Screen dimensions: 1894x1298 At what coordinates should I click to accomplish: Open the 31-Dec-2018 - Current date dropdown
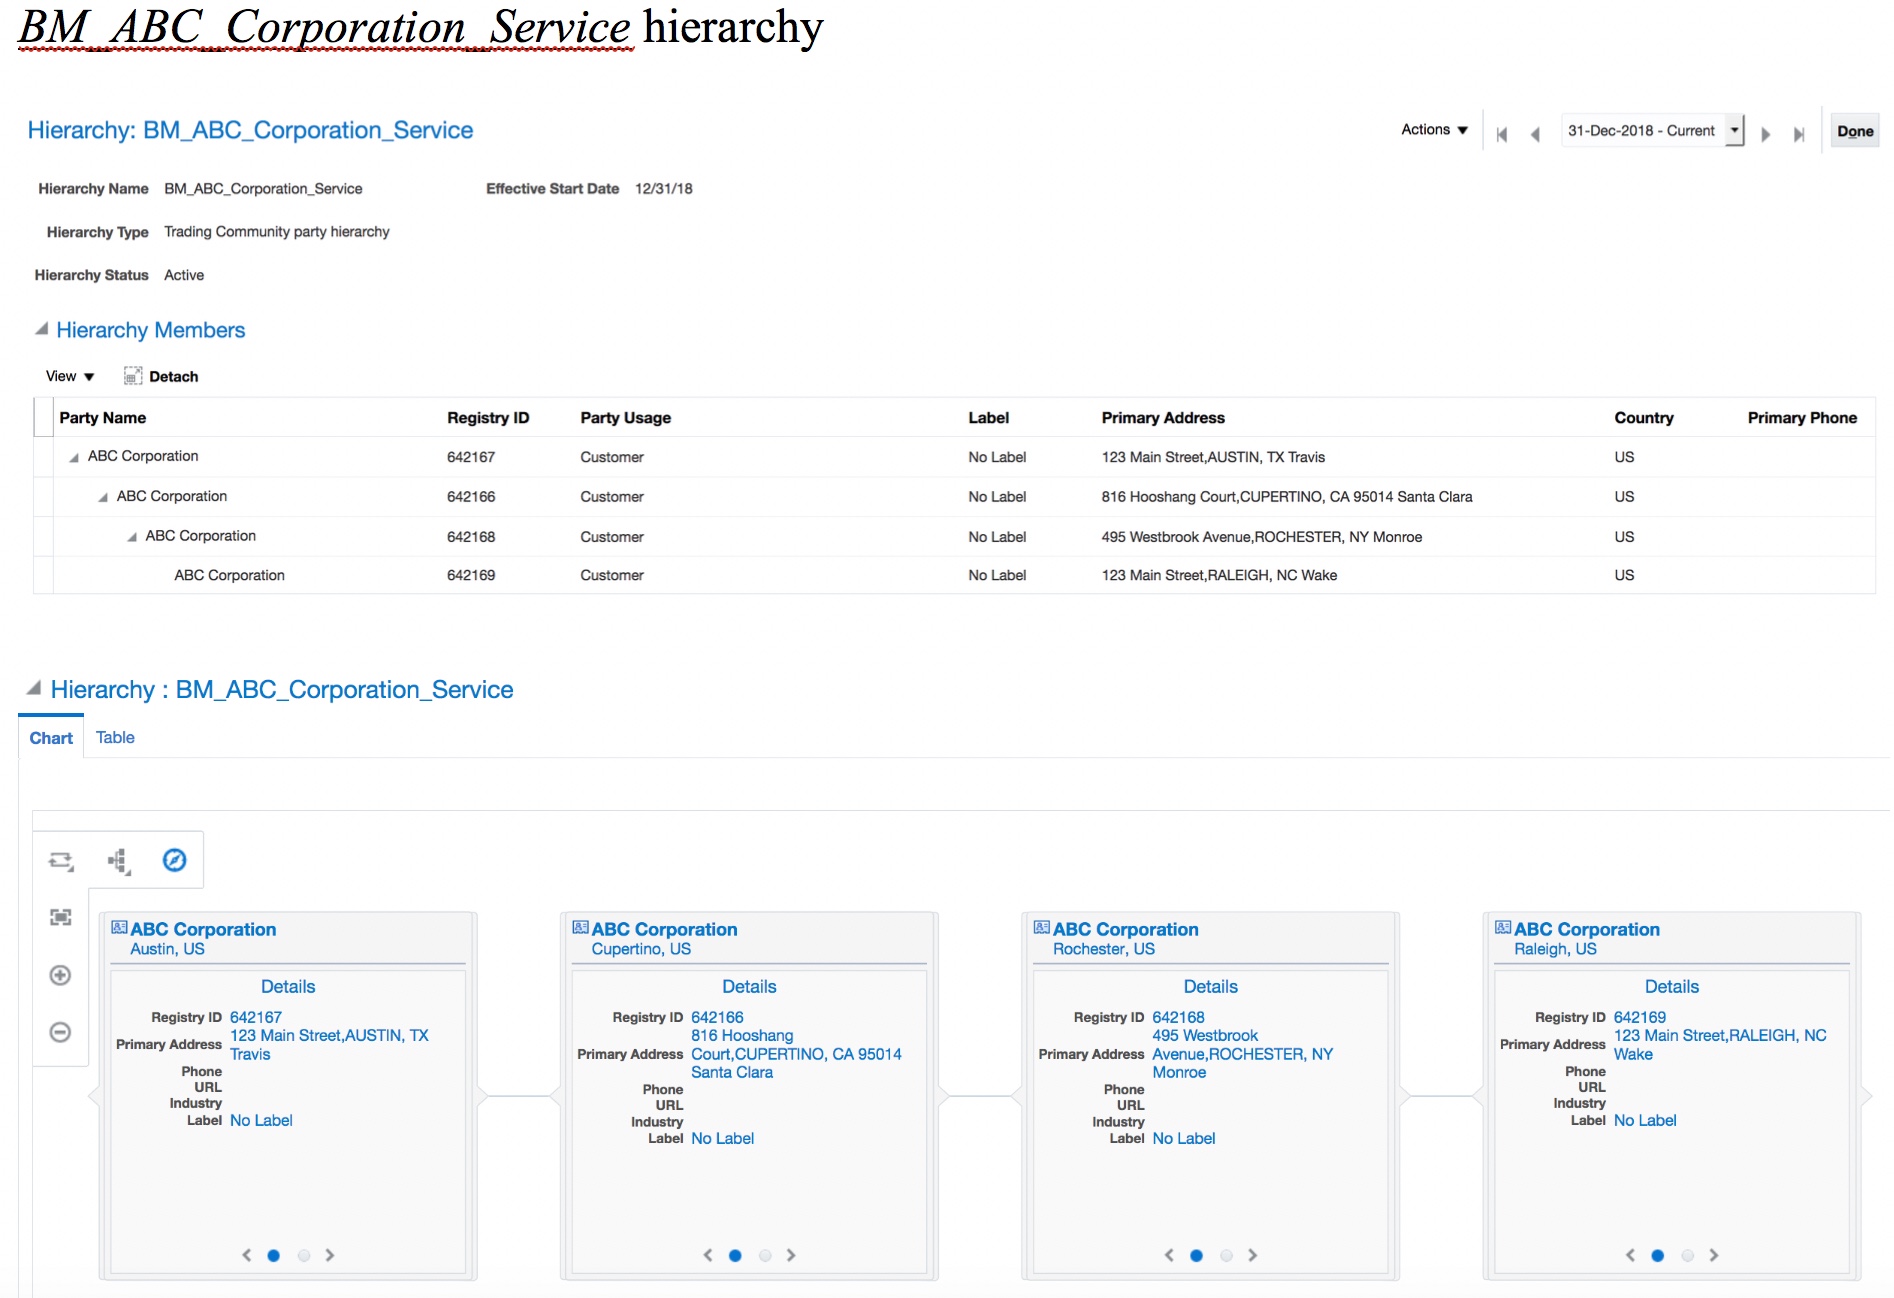[1734, 131]
